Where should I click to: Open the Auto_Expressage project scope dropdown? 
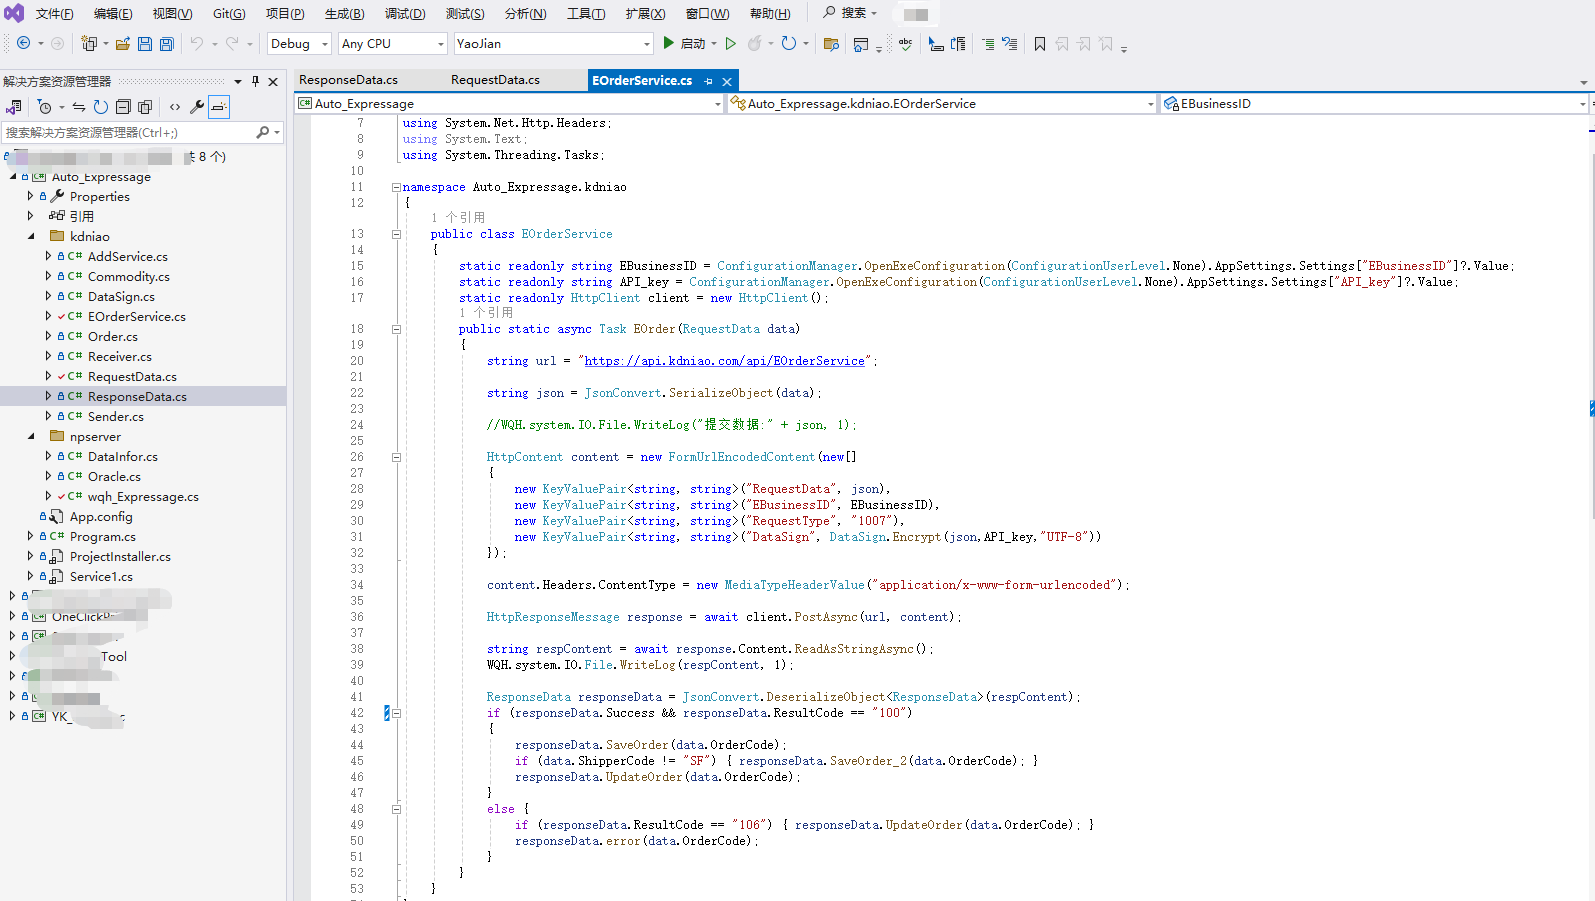pos(509,103)
